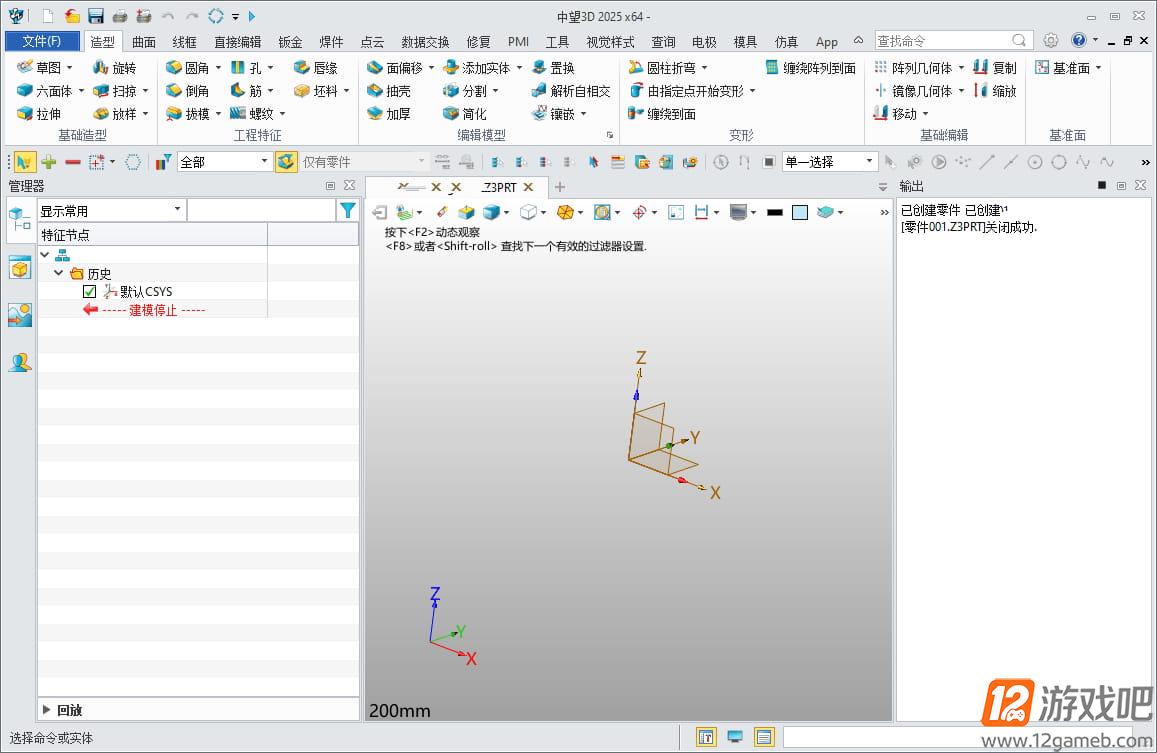Viewport: 1157px width, 753px height.
Task: Open the settings gear icon
Action: [x=1051, y=41]
